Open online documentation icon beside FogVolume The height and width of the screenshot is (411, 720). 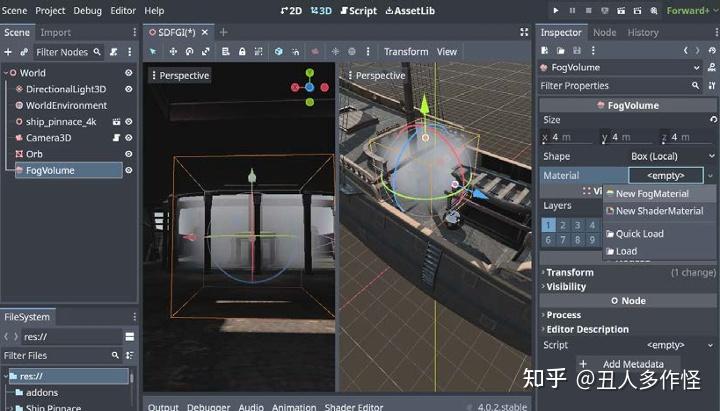(712, 68)
